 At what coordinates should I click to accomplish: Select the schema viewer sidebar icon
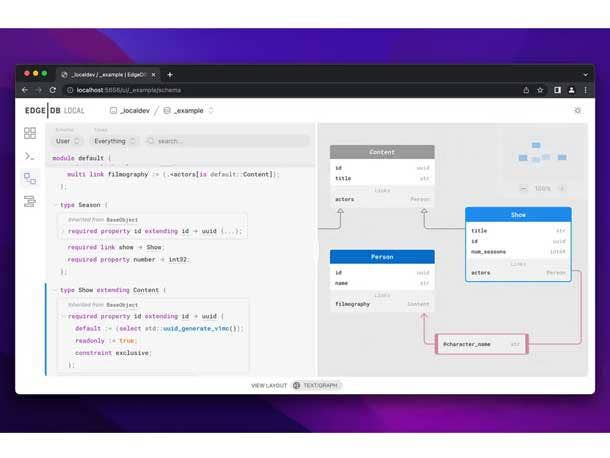tap(30, 178)
